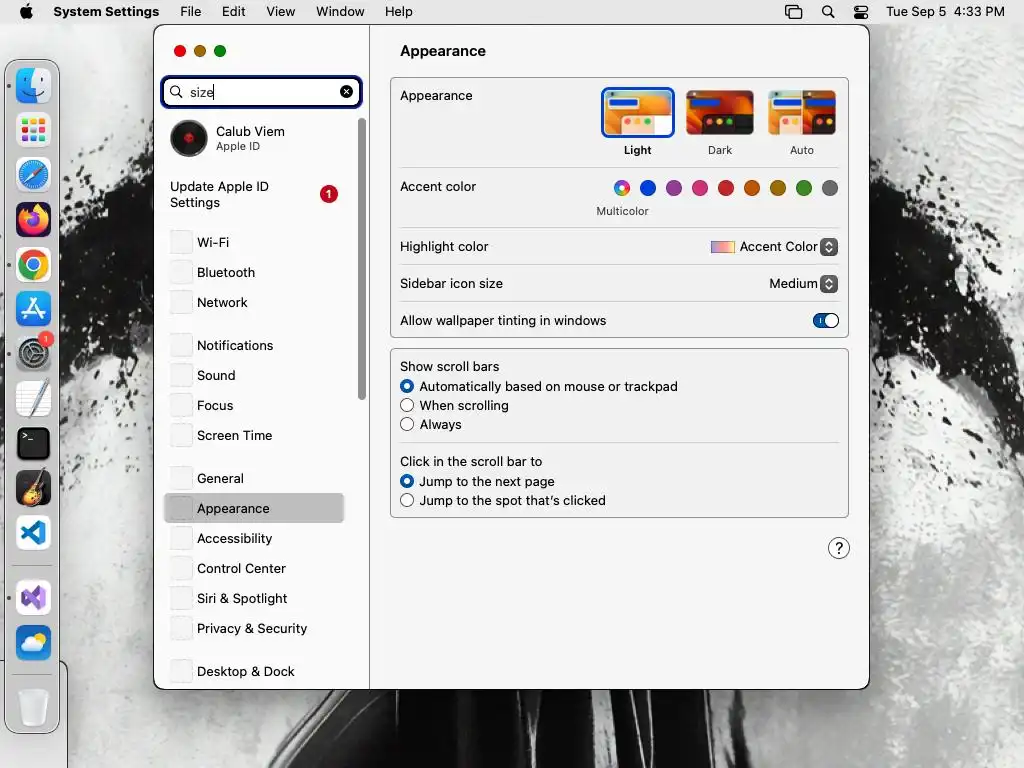This screenshot has width=1024, height=768.
Task: Select Always show scroll bars
Action: 407,424
